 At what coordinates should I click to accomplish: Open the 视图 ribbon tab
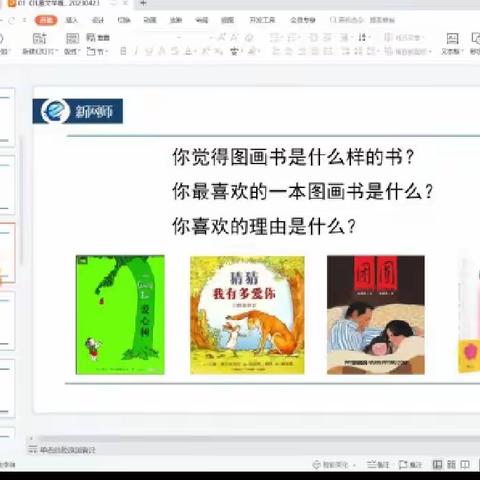click(227, 20)
